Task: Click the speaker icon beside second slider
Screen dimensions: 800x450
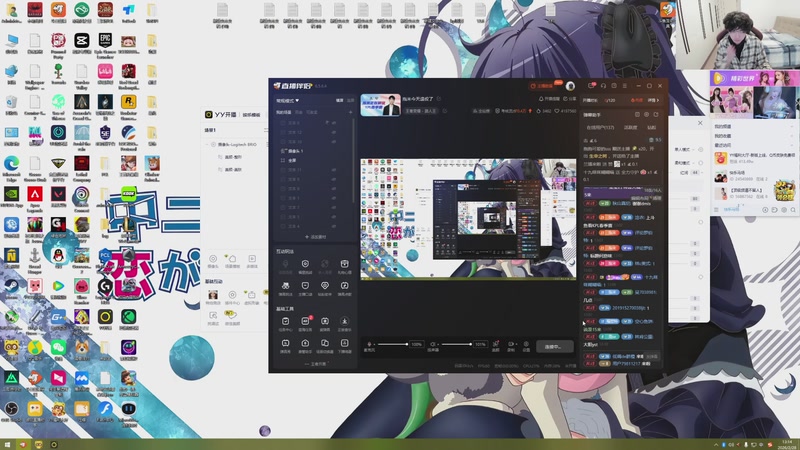Action: 433,344
